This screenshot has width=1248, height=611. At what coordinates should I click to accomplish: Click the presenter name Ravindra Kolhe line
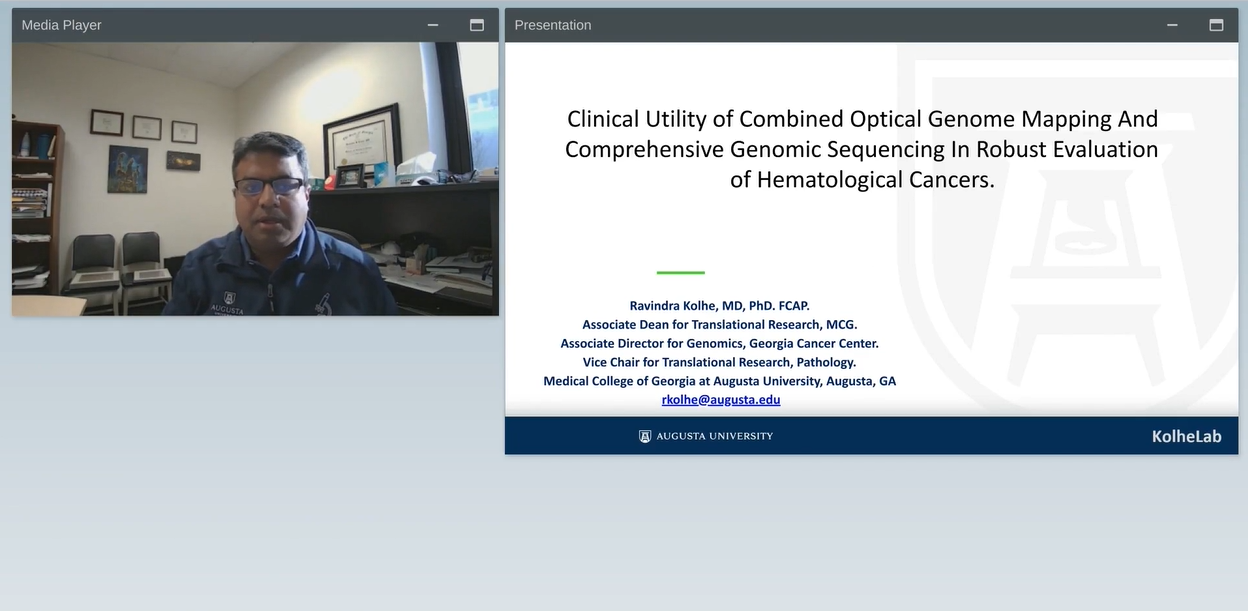(720, 305)
